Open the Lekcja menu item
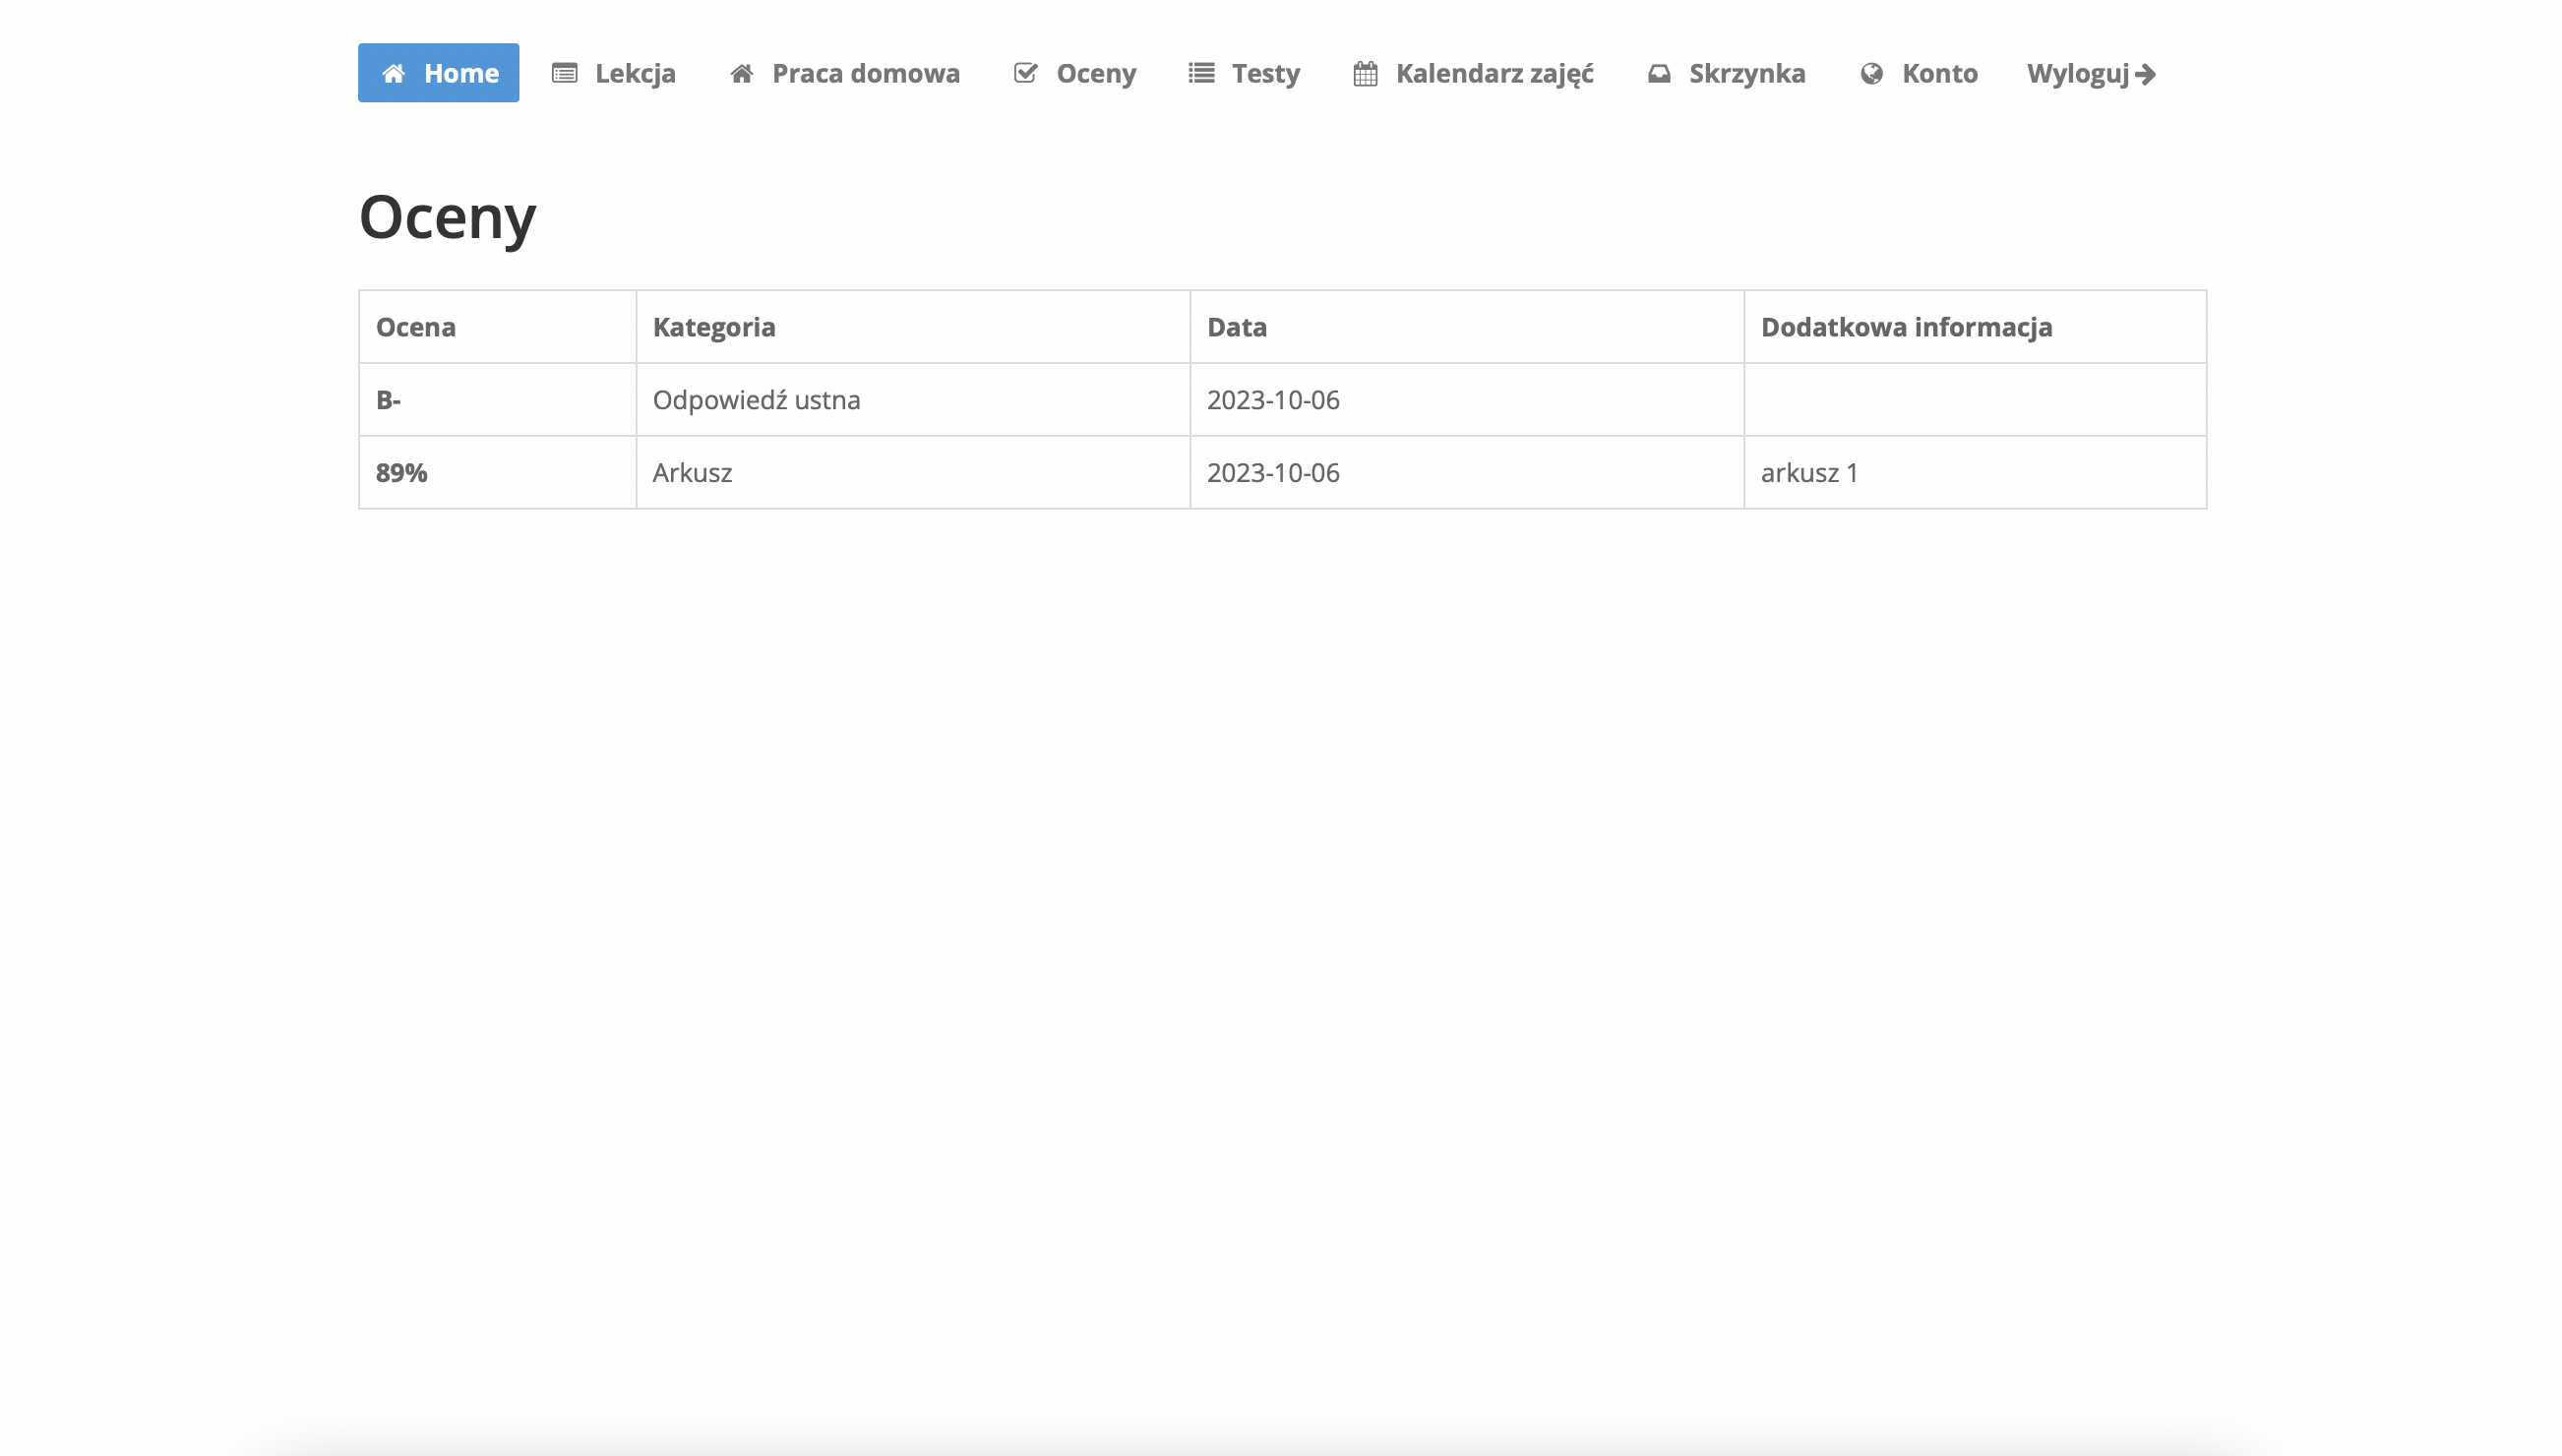Screen dimensions: 2562x1456 634,73
